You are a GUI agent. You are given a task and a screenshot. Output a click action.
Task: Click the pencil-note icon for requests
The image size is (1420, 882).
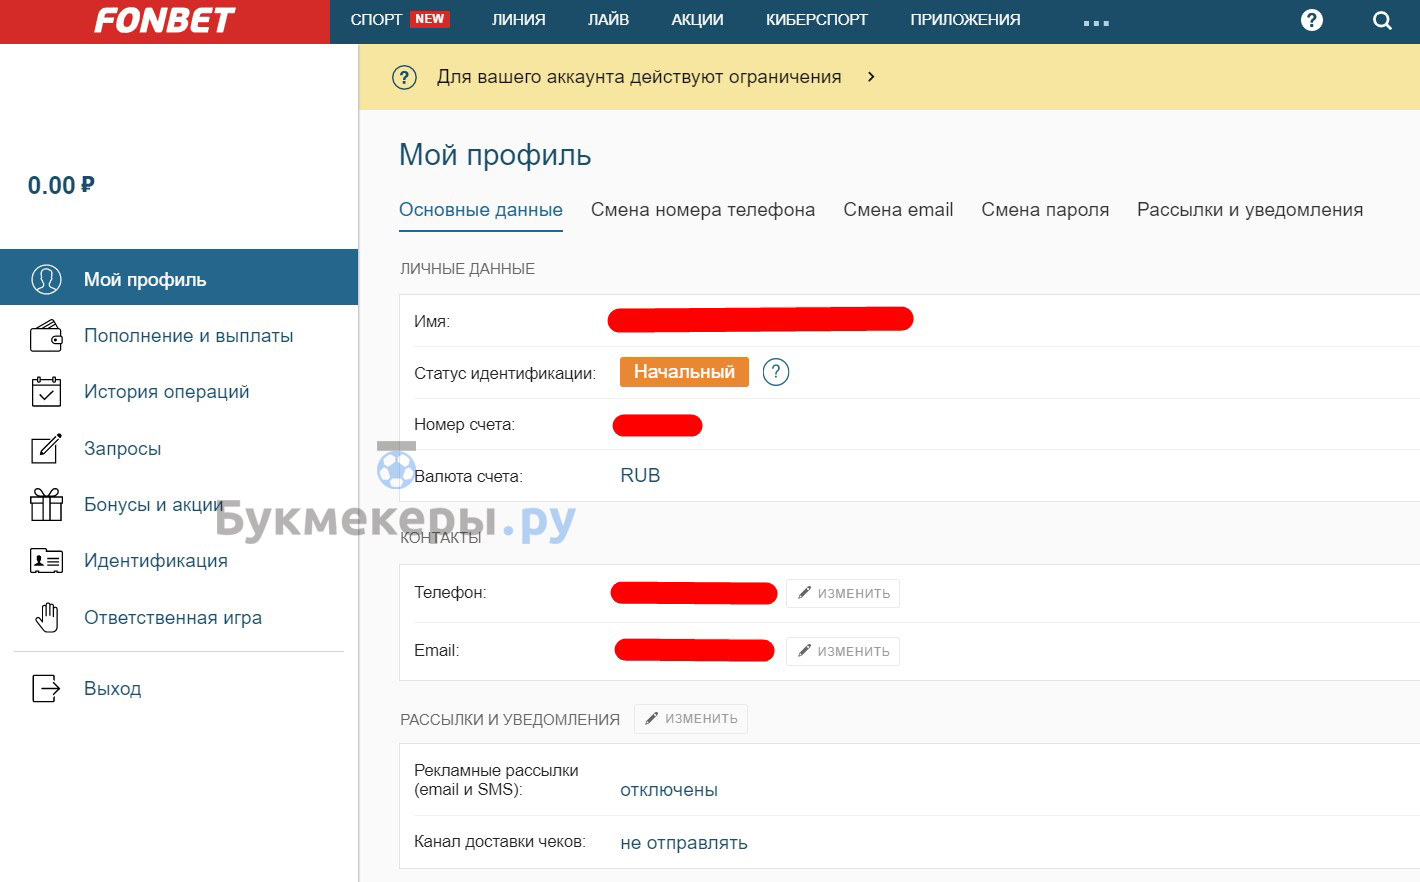(46, 448)
